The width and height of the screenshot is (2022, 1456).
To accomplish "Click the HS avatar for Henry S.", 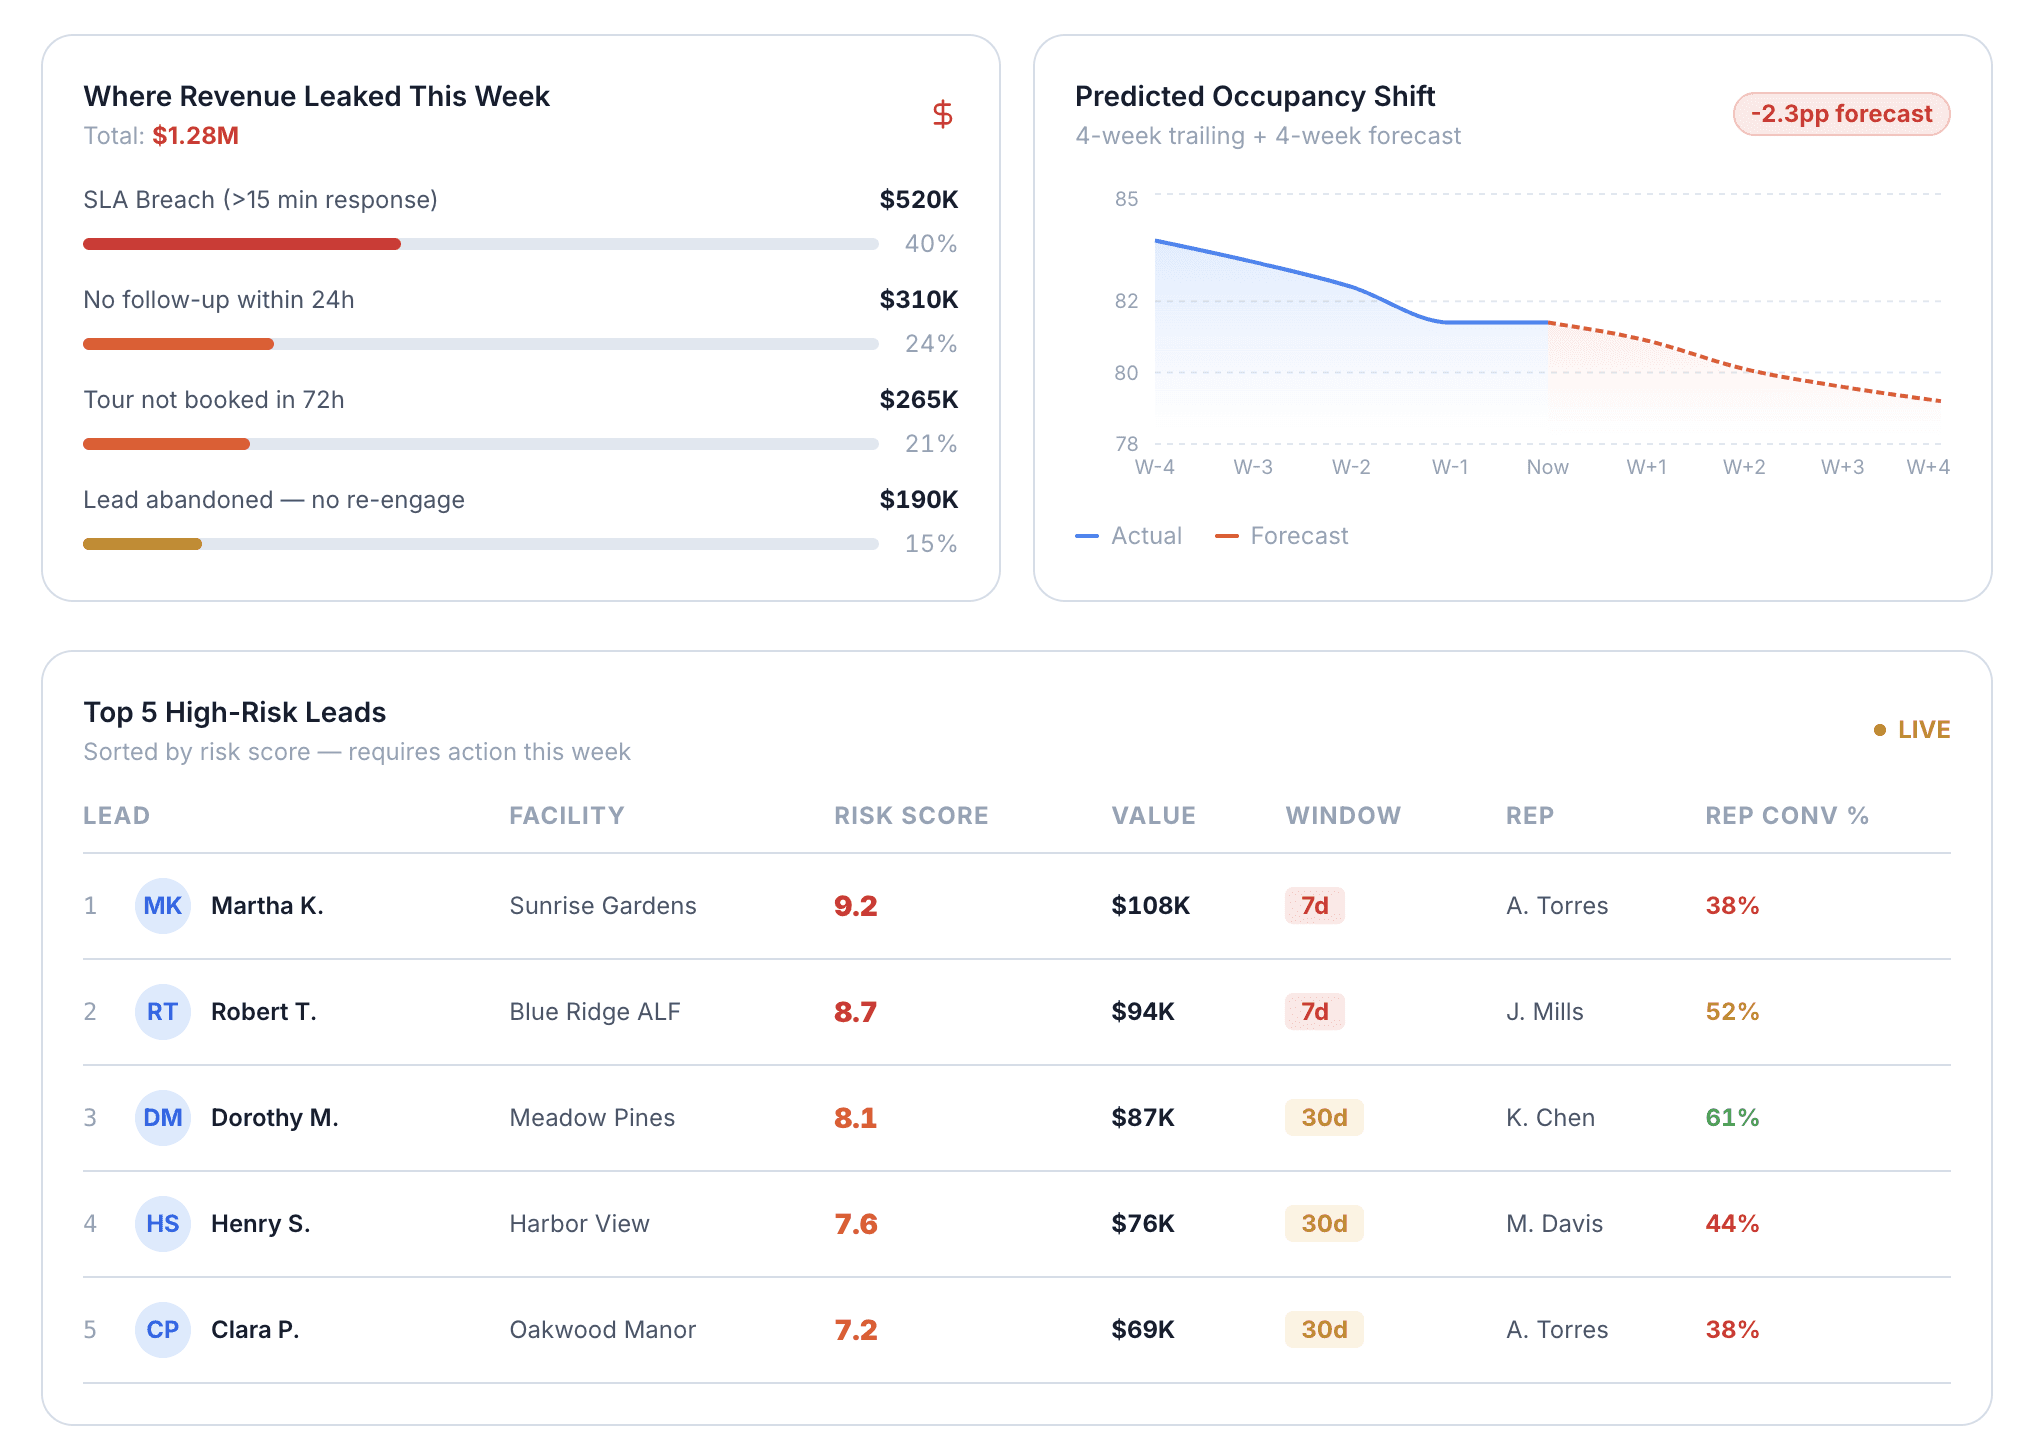I will [x=162, y=1224].
